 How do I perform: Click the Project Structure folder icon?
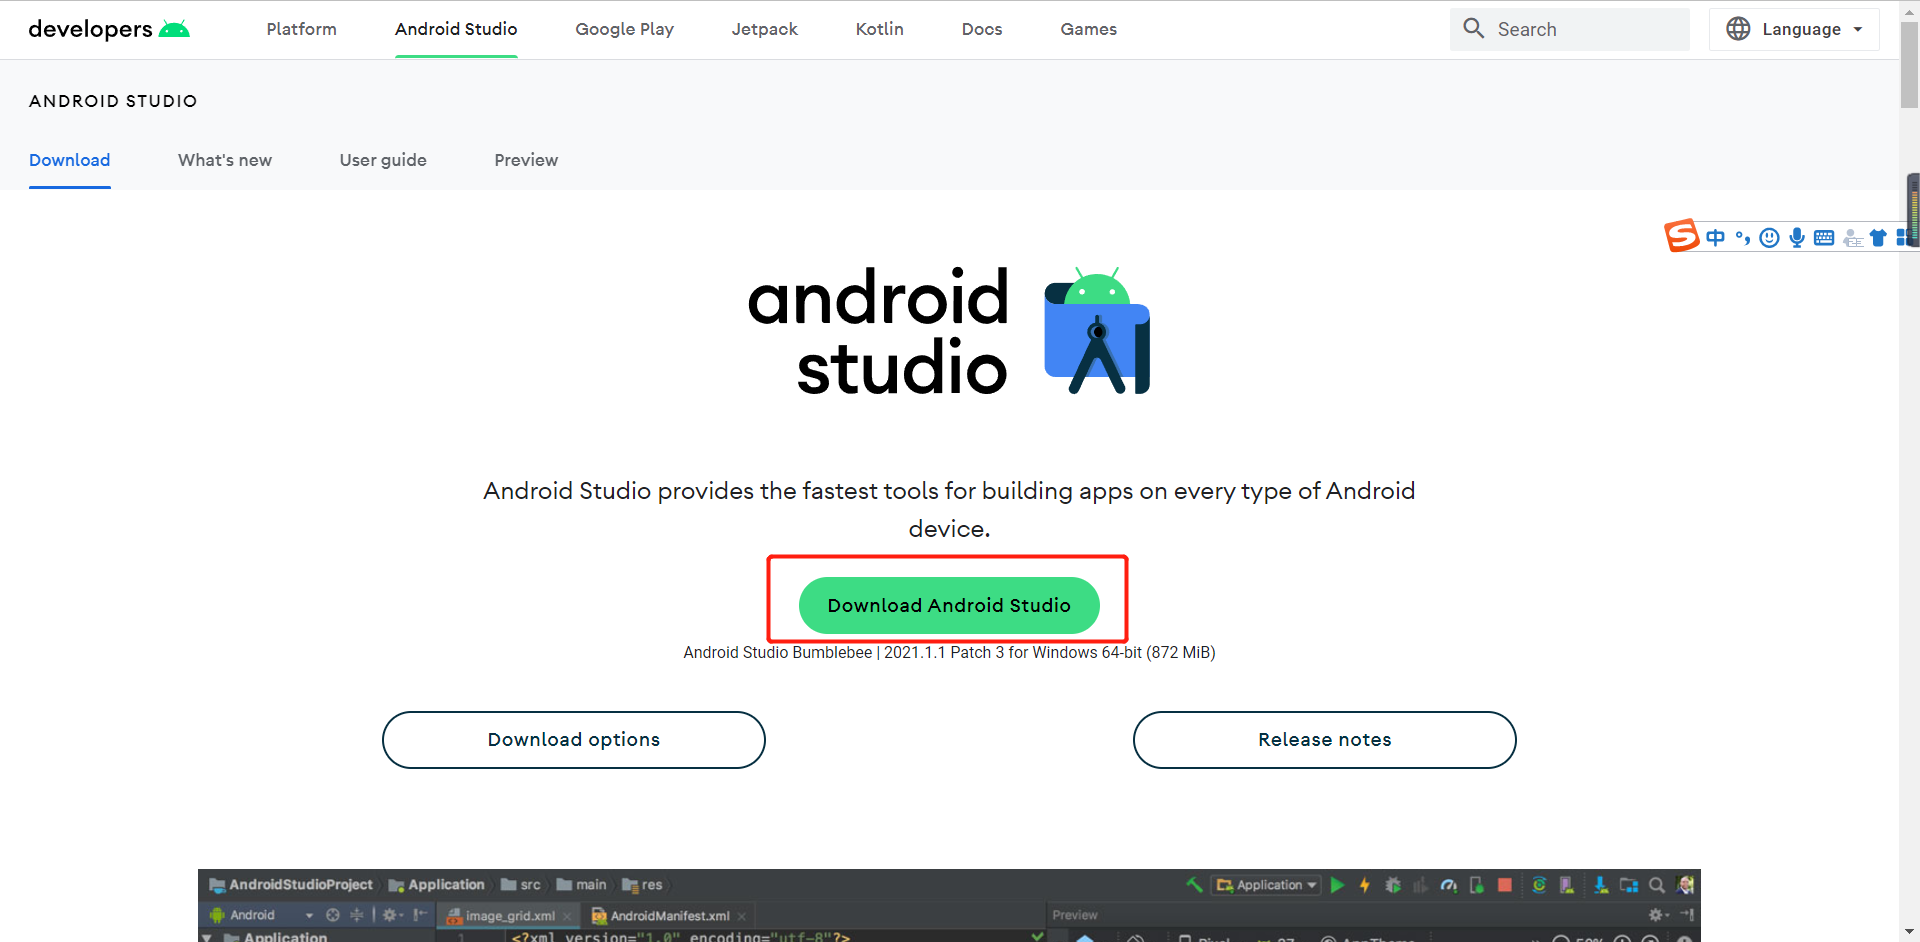pyautogui.click(x=1629, y=885)
